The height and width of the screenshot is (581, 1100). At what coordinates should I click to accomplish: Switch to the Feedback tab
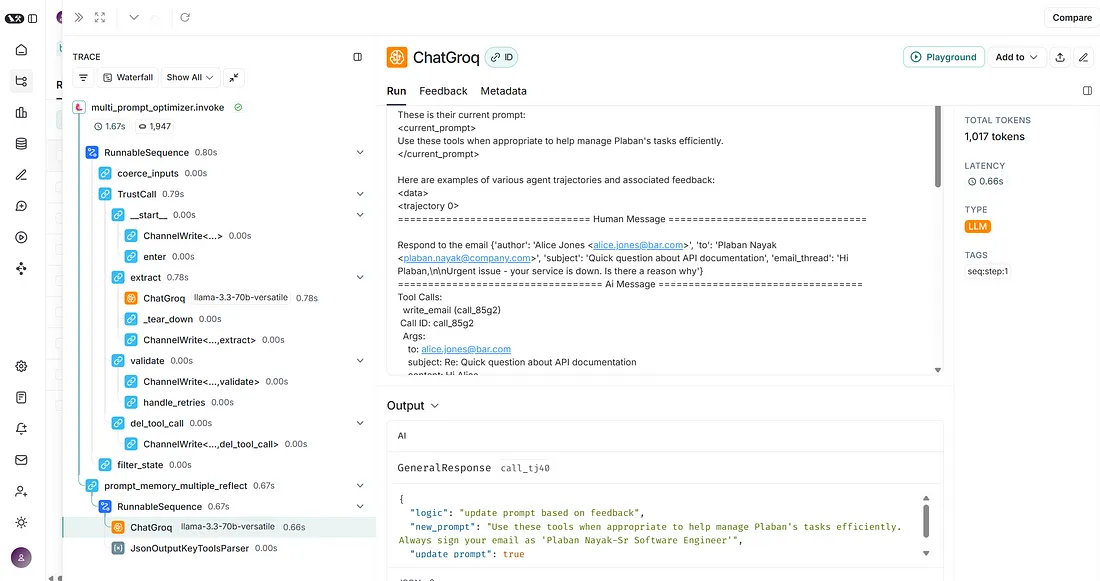443,91
